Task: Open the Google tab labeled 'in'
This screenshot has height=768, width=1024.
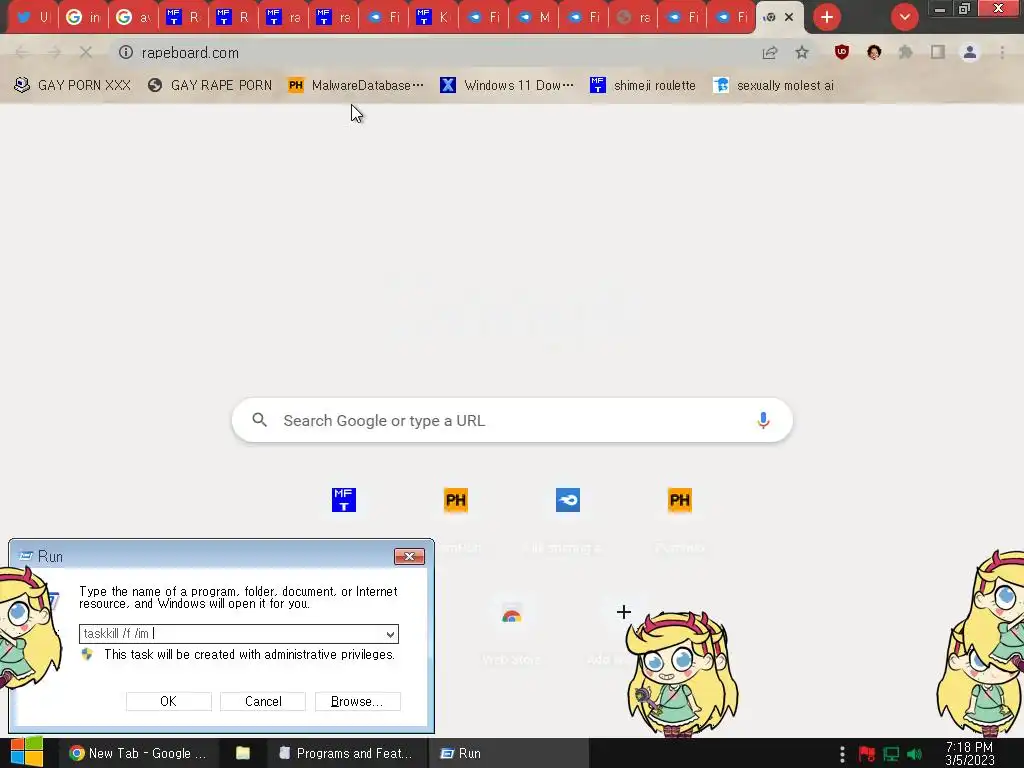Action: point(84,17)
